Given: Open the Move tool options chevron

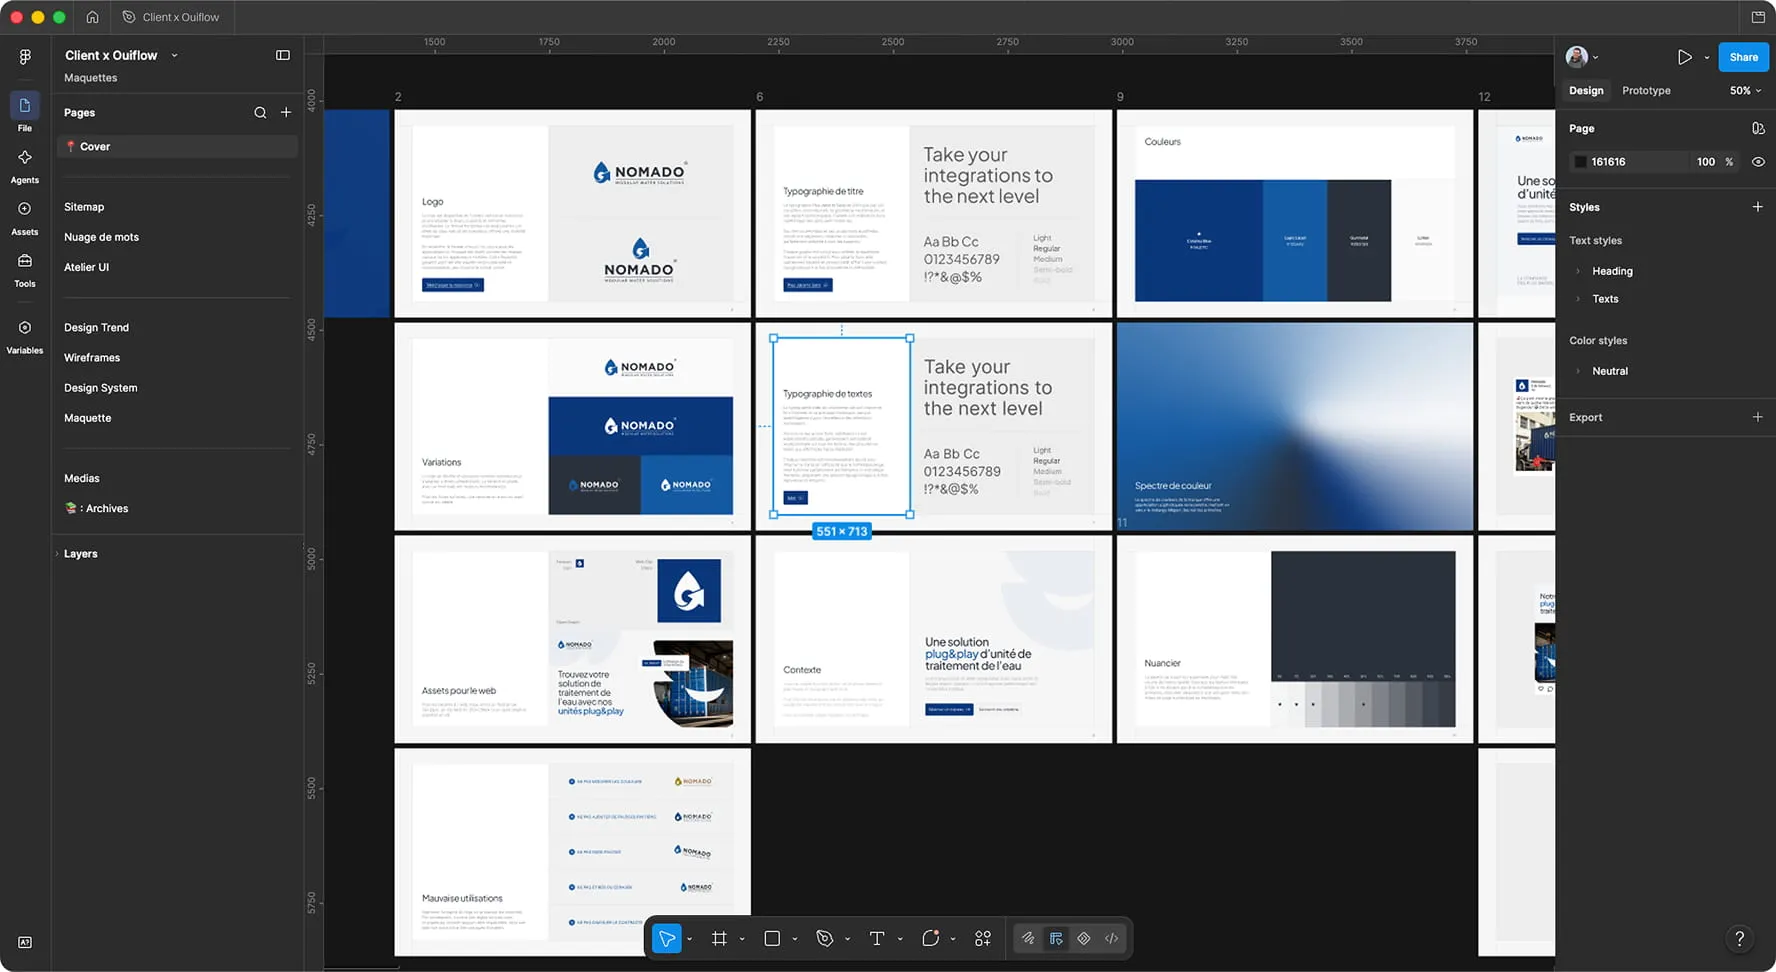Looking at the screenshot, I should pyautogui.click(x=690, y=939).
